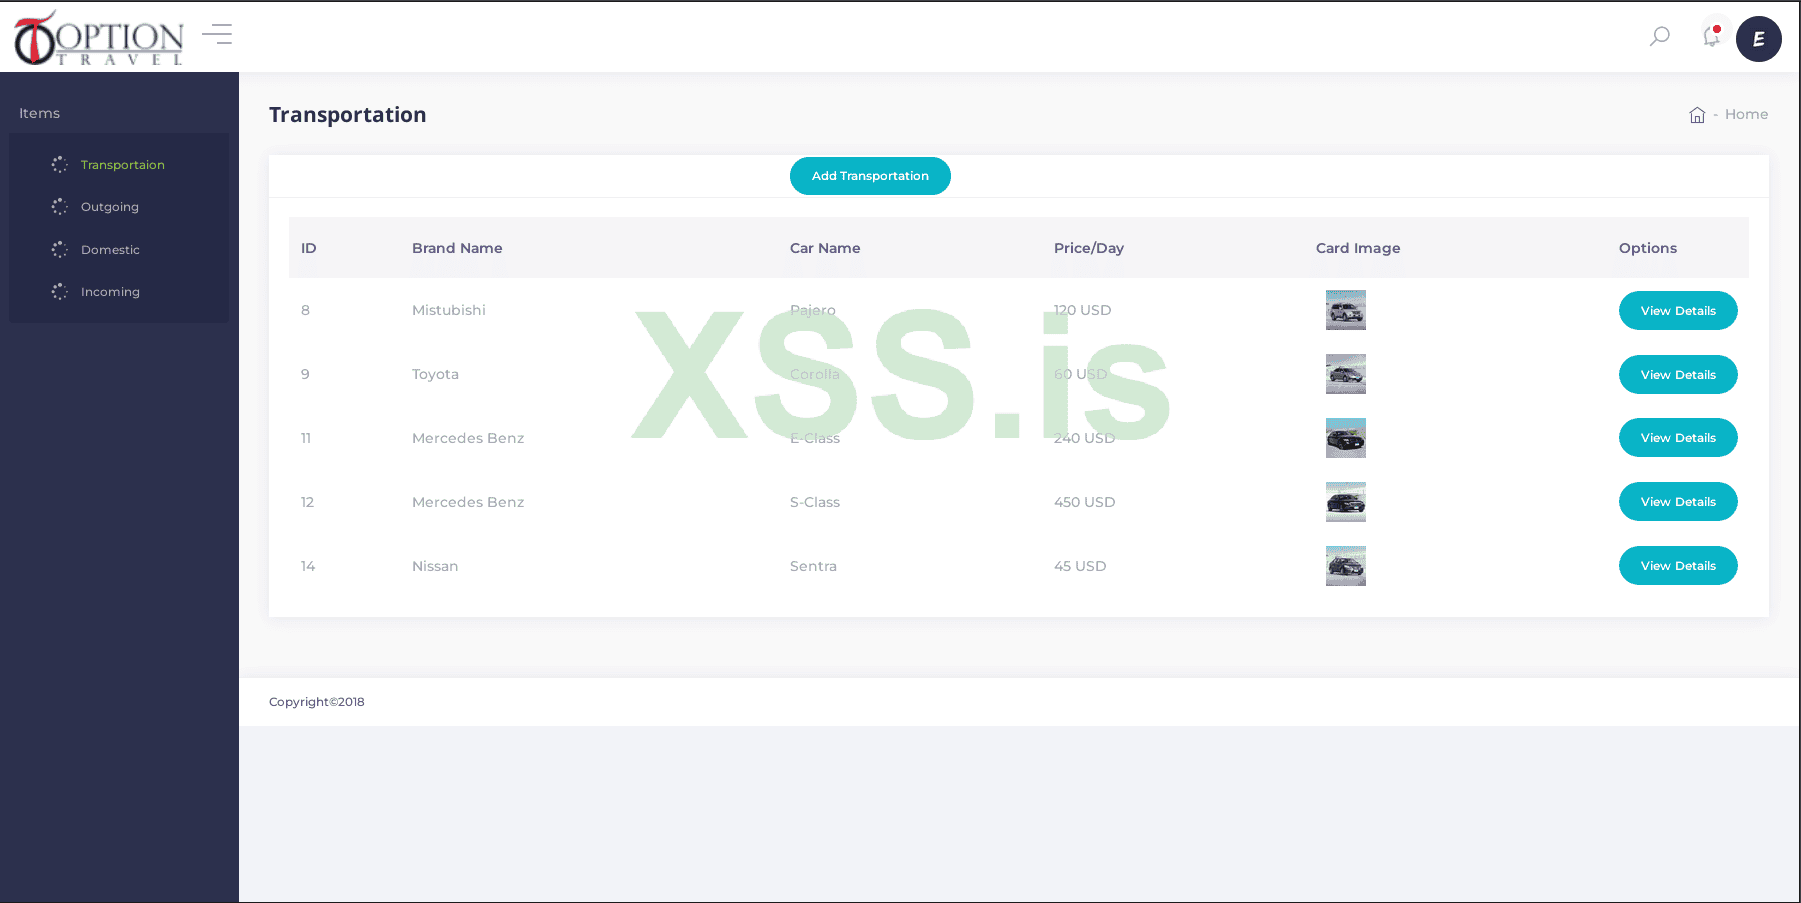
Task: Select the Corolla car name cell
Action: click(x=815, y=374)
